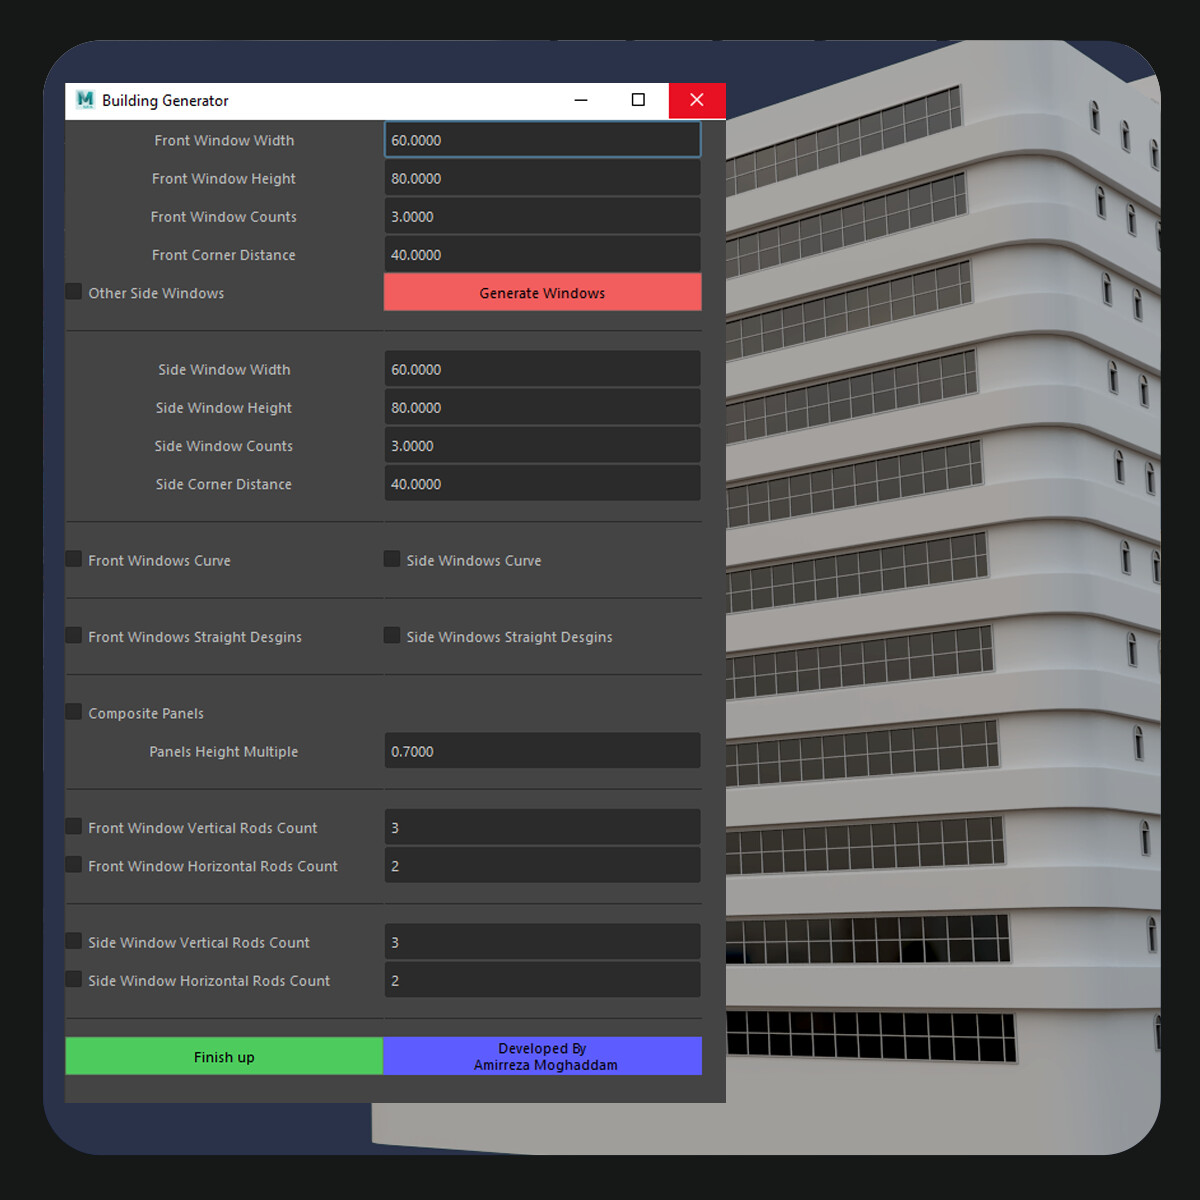Enable Composite Panels option
This screenshot has height=1200, width=1200.
(73, 711)
